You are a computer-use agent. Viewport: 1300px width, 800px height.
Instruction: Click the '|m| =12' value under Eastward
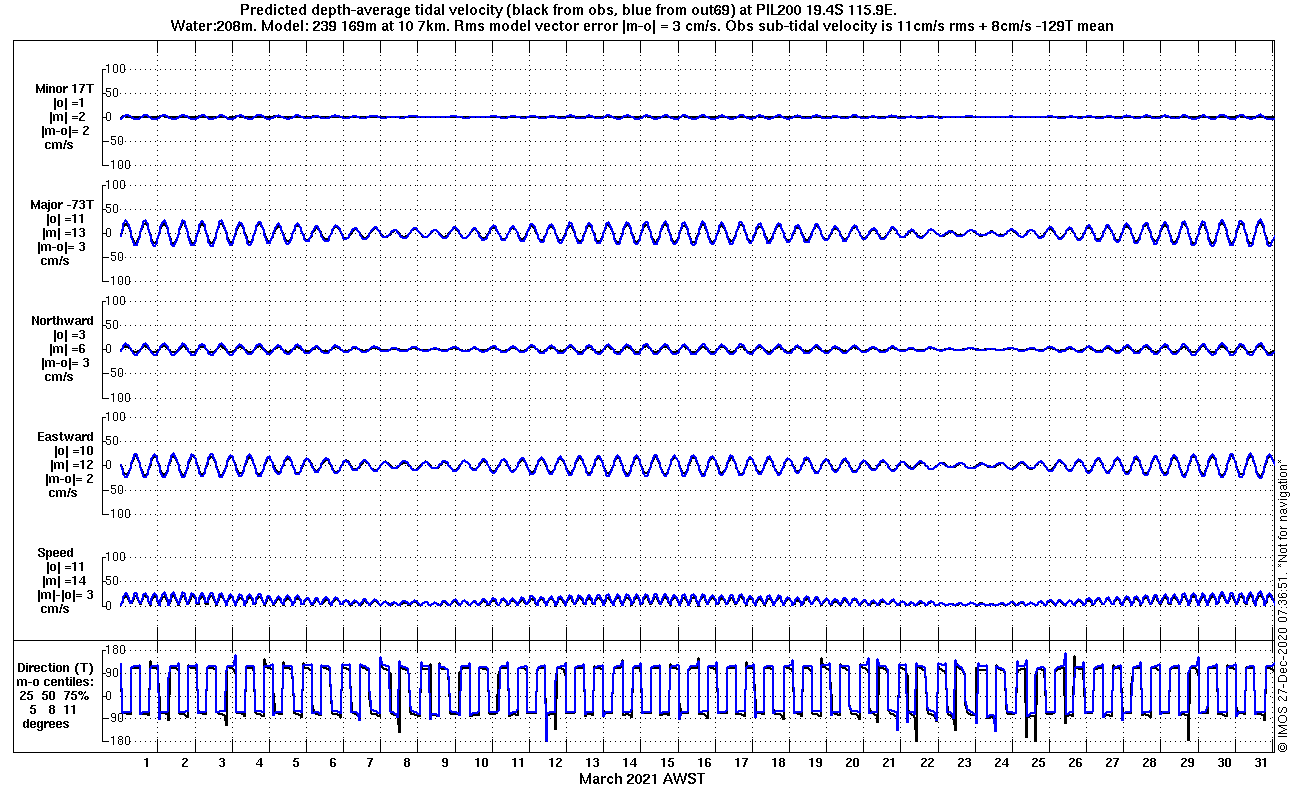(70, 465)
